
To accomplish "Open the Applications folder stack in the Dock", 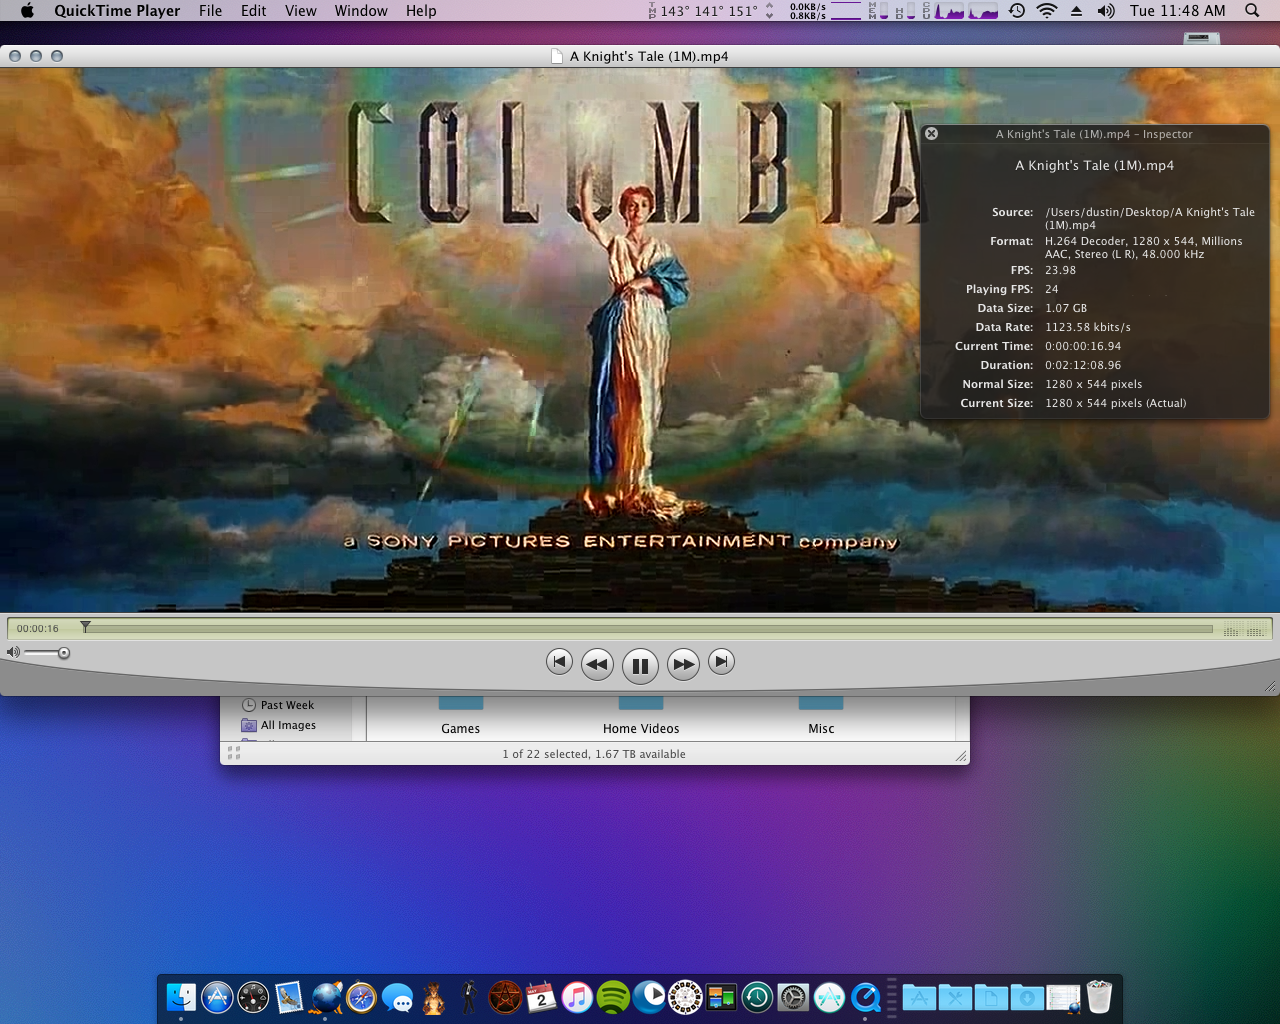I will [x=919, y=997].
